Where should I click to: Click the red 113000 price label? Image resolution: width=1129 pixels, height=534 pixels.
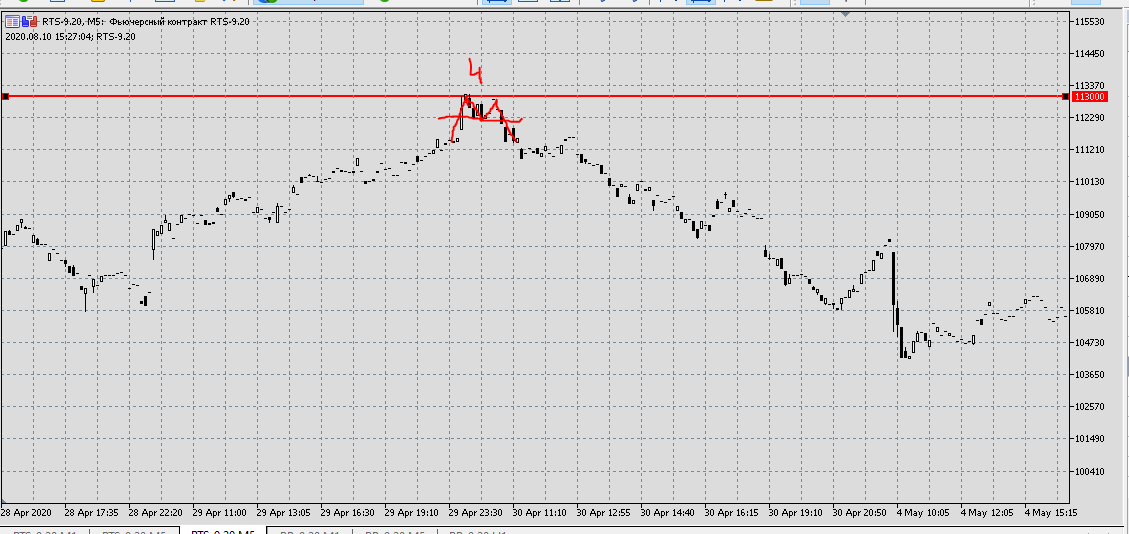click(x=1088, y=97)
